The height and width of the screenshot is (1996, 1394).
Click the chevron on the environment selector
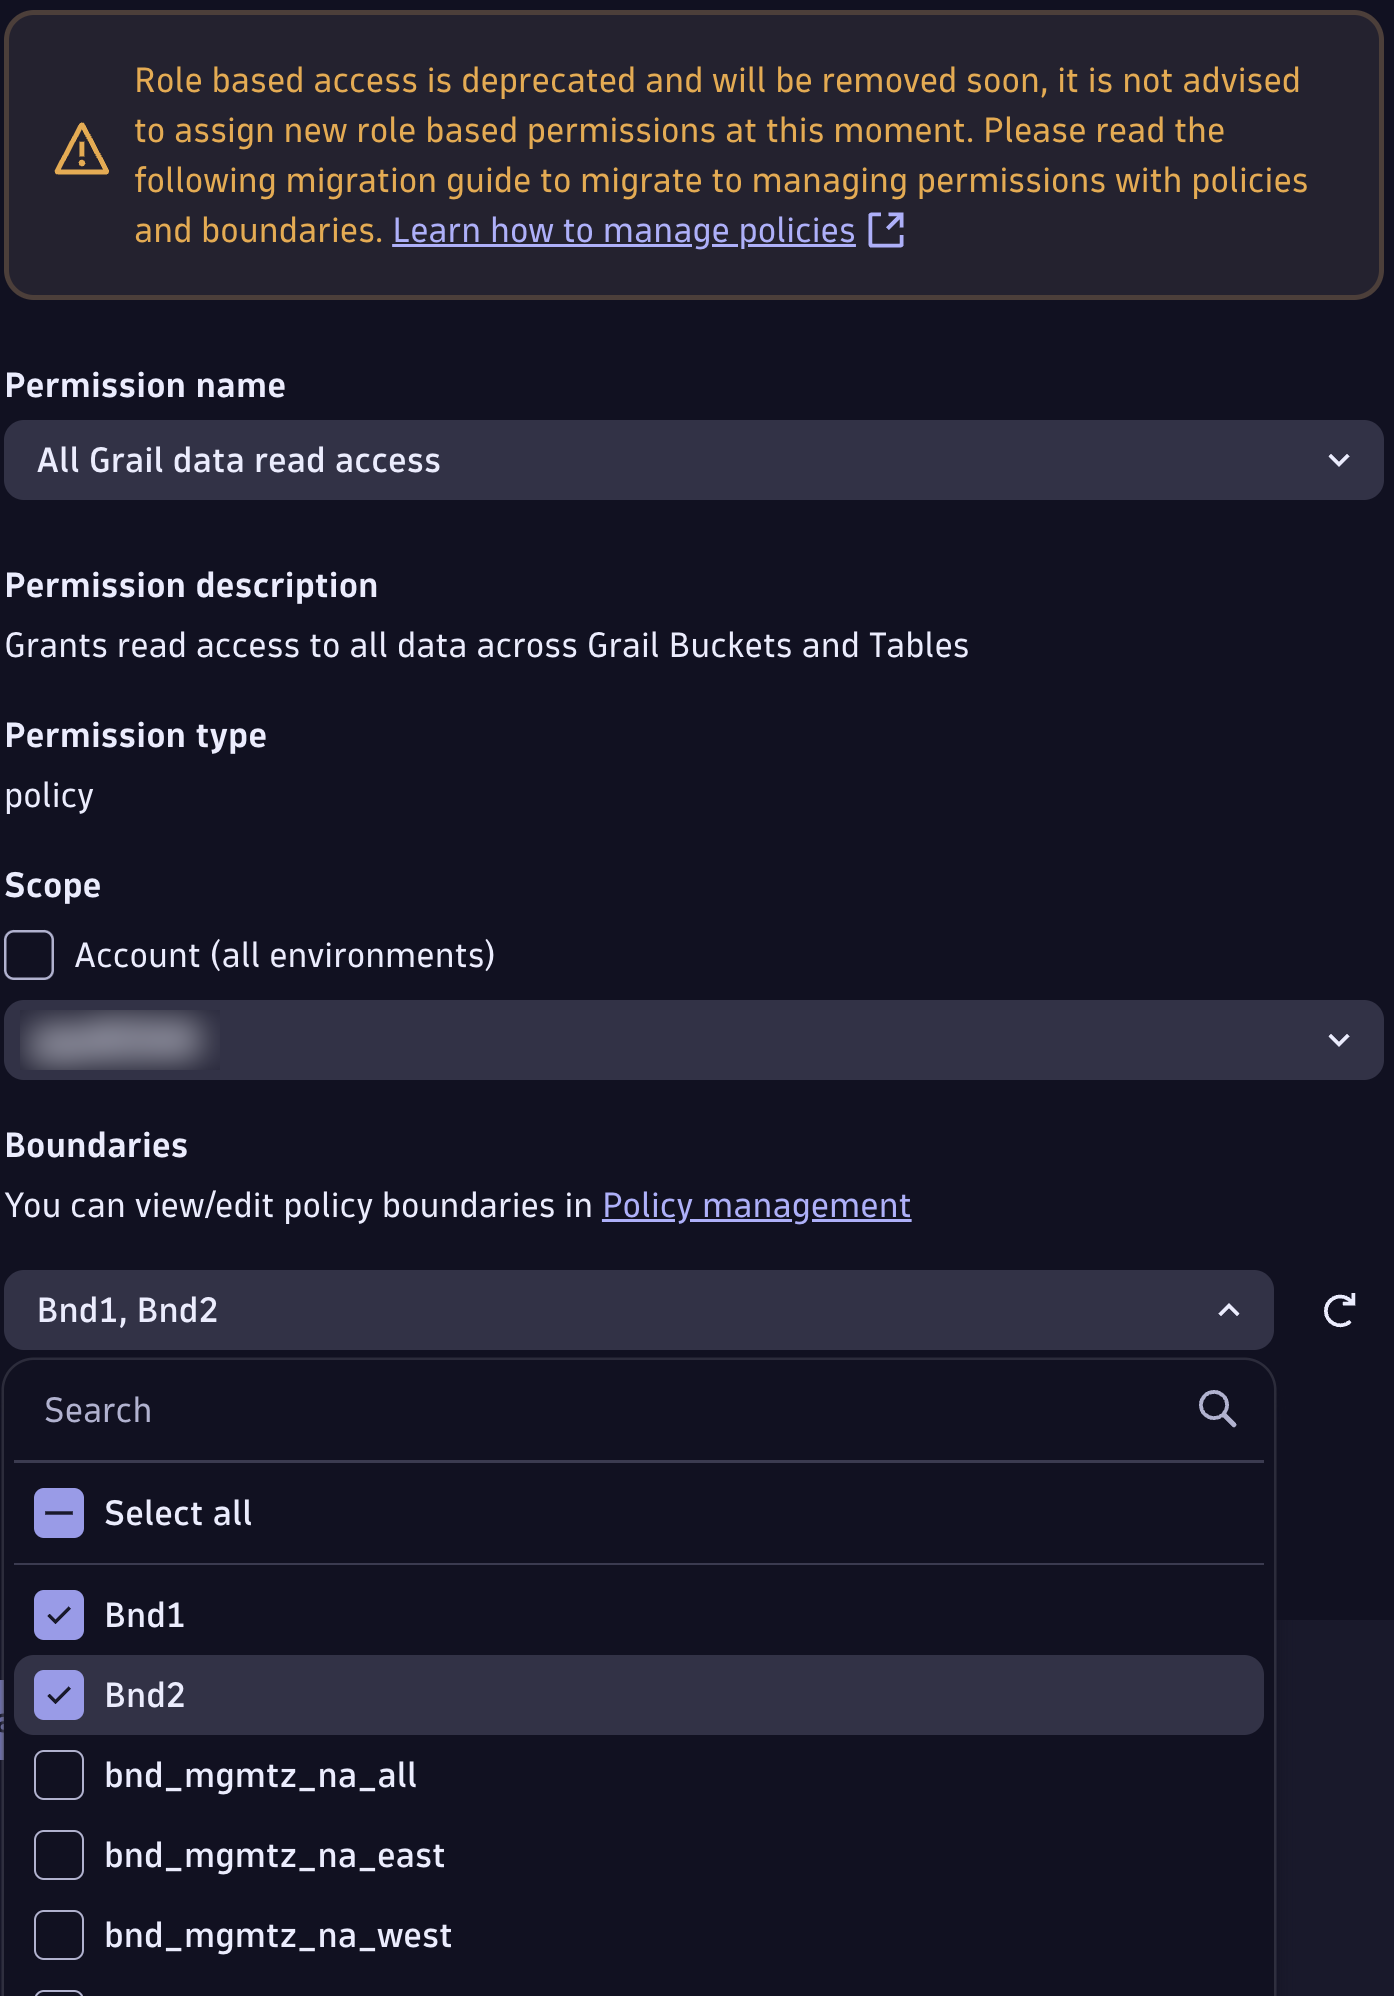[1338, 1040]
